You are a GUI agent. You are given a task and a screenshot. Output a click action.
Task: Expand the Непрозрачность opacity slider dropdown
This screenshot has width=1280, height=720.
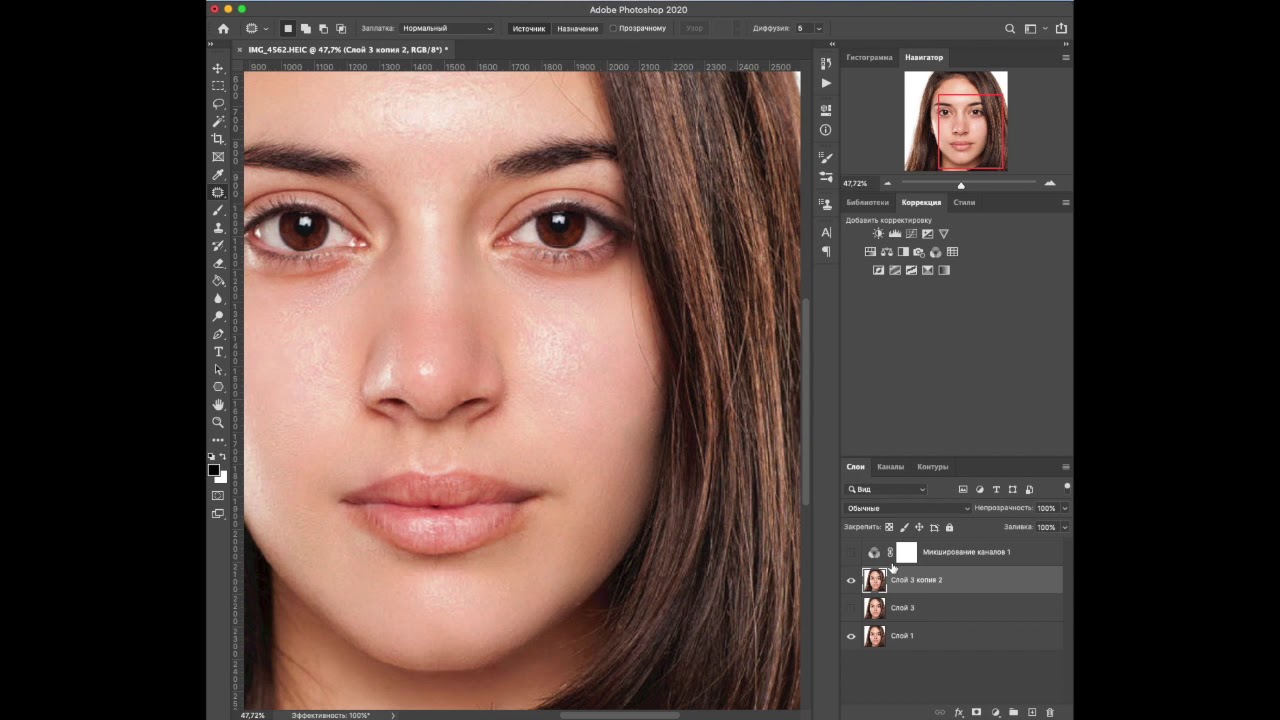(1064, 508)
